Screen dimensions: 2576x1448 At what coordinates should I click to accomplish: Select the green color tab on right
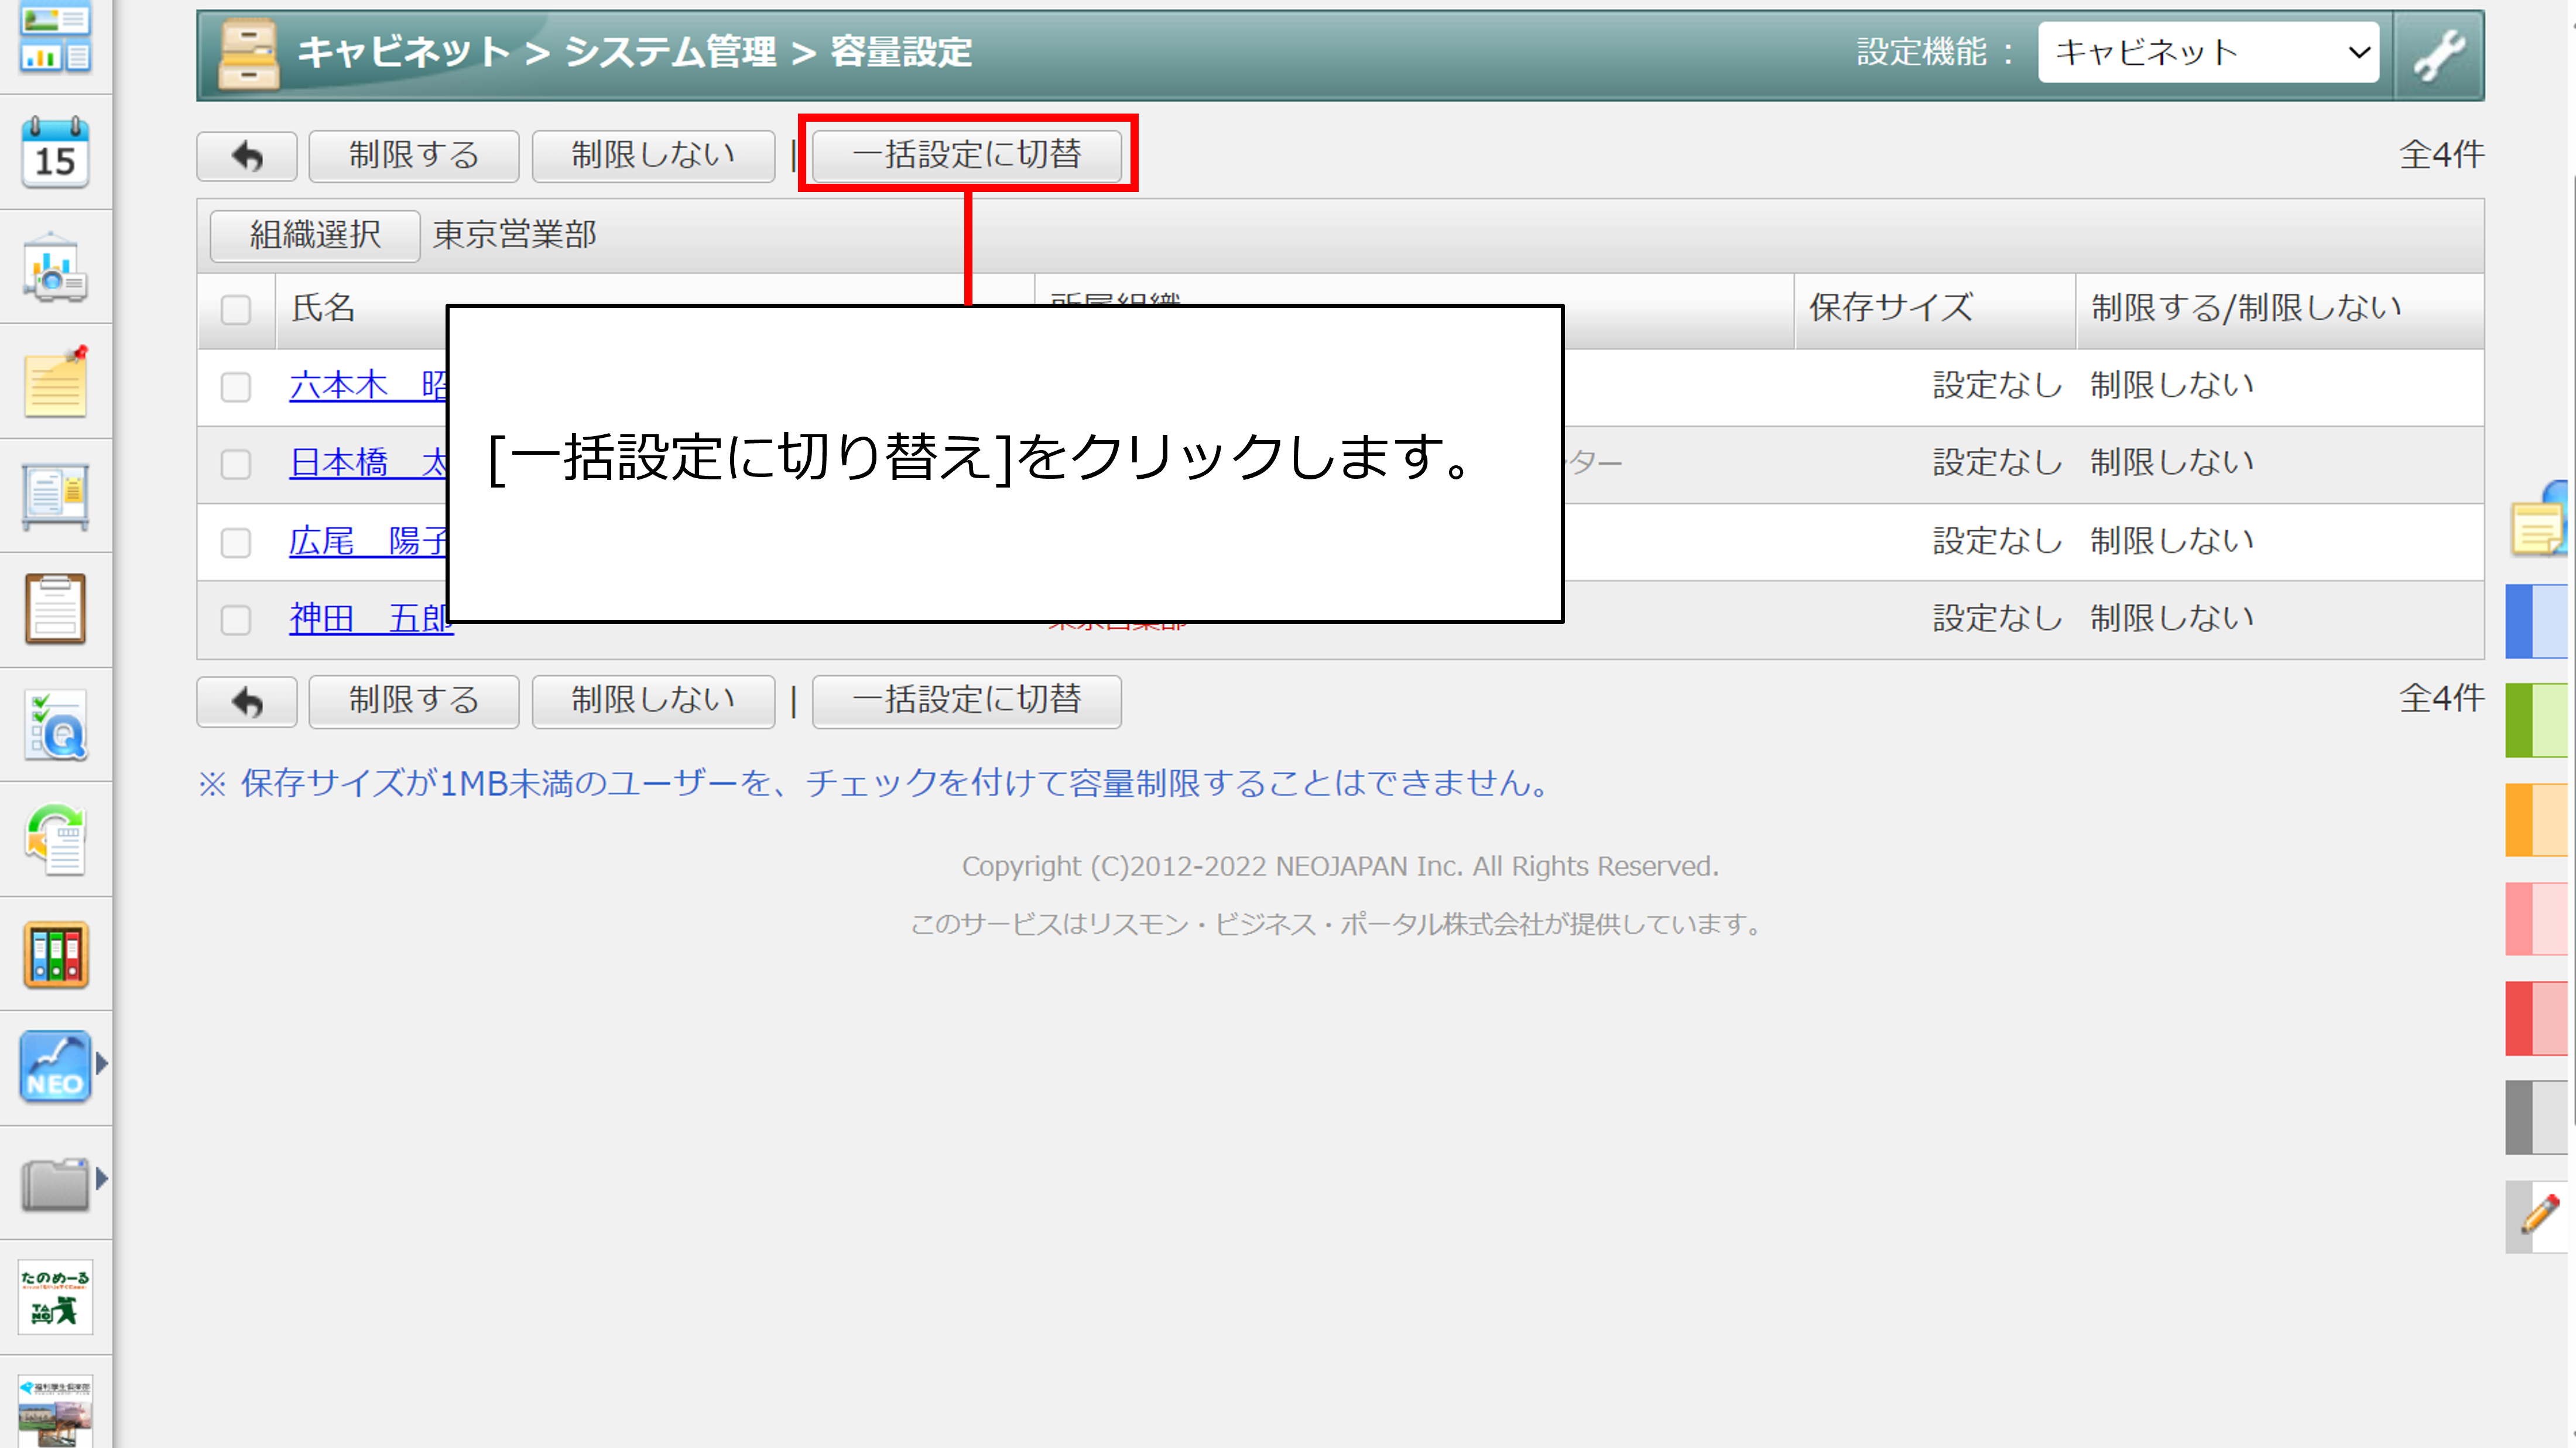(2536, 720)
